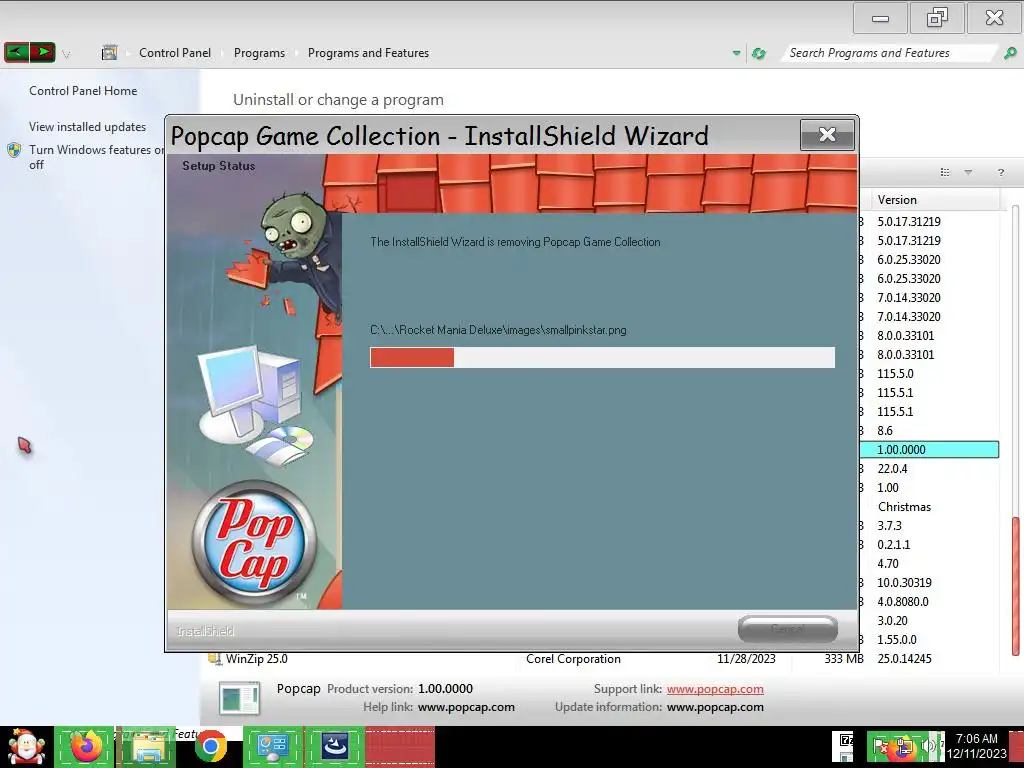Viewport: 1024px width, 768px height.
Task: Open the volume speaker tray icon
Action: [927, 746]
